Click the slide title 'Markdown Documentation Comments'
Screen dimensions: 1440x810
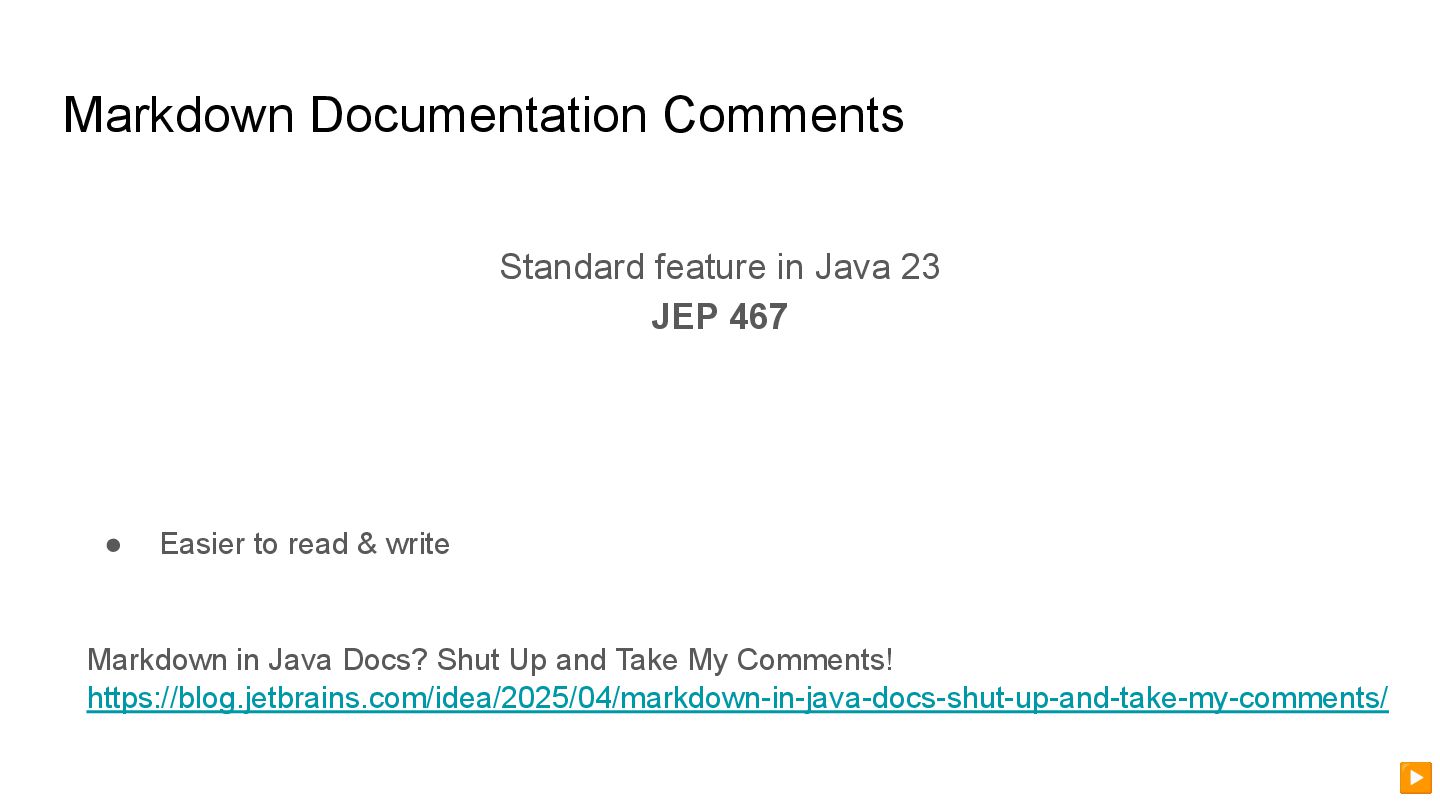(x=483, y=115)
